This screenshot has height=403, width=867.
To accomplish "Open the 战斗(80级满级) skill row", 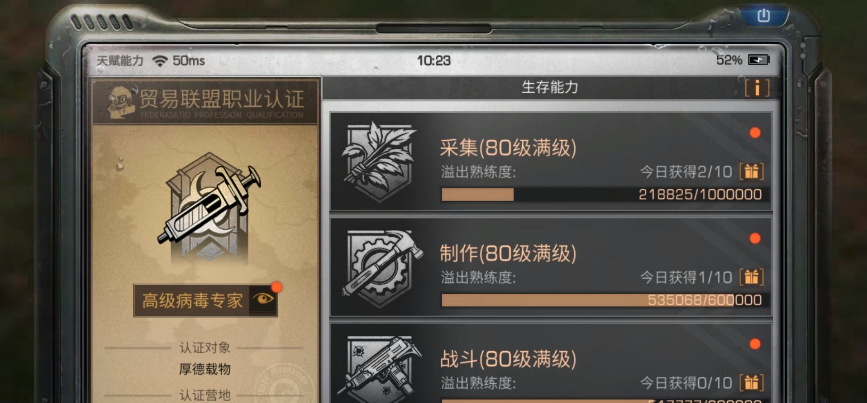I will [x=550, y=363].
